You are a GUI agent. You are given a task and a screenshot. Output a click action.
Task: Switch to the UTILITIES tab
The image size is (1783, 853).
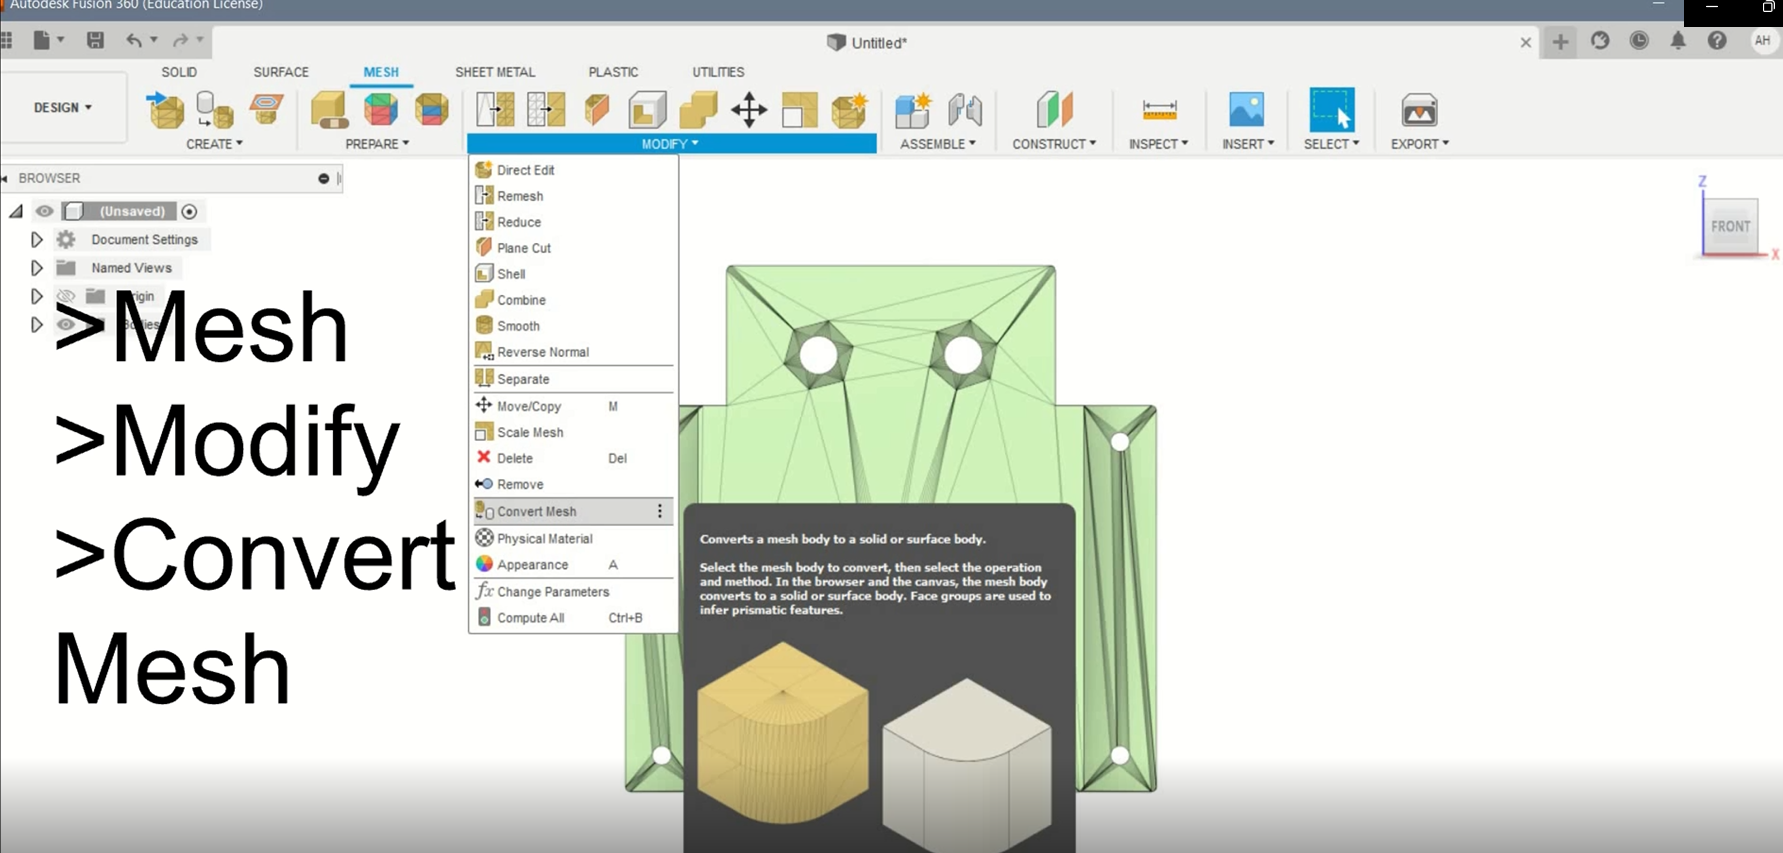718,72
